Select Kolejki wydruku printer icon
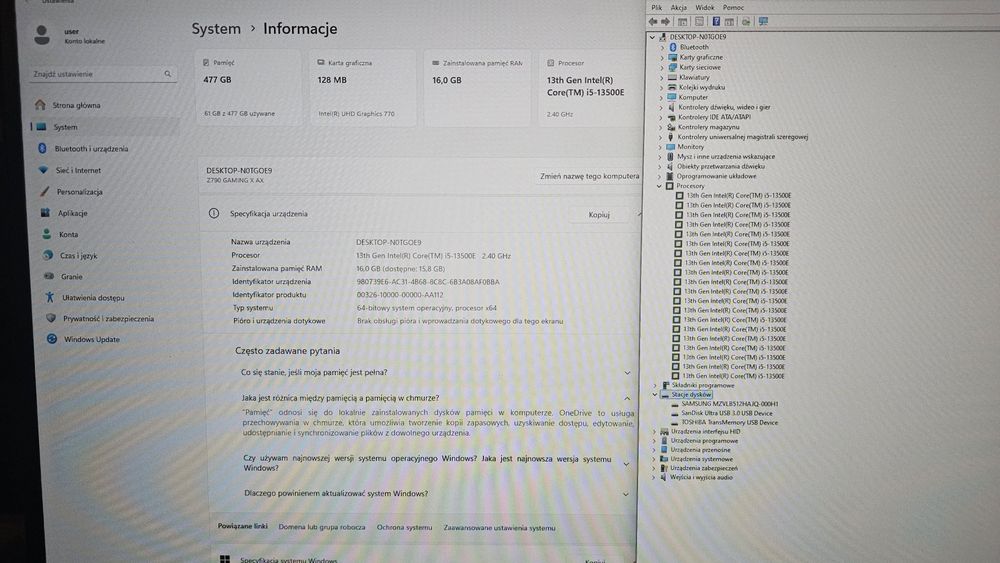Screen dimensions: 1000x563 click(x=672, y=87)
